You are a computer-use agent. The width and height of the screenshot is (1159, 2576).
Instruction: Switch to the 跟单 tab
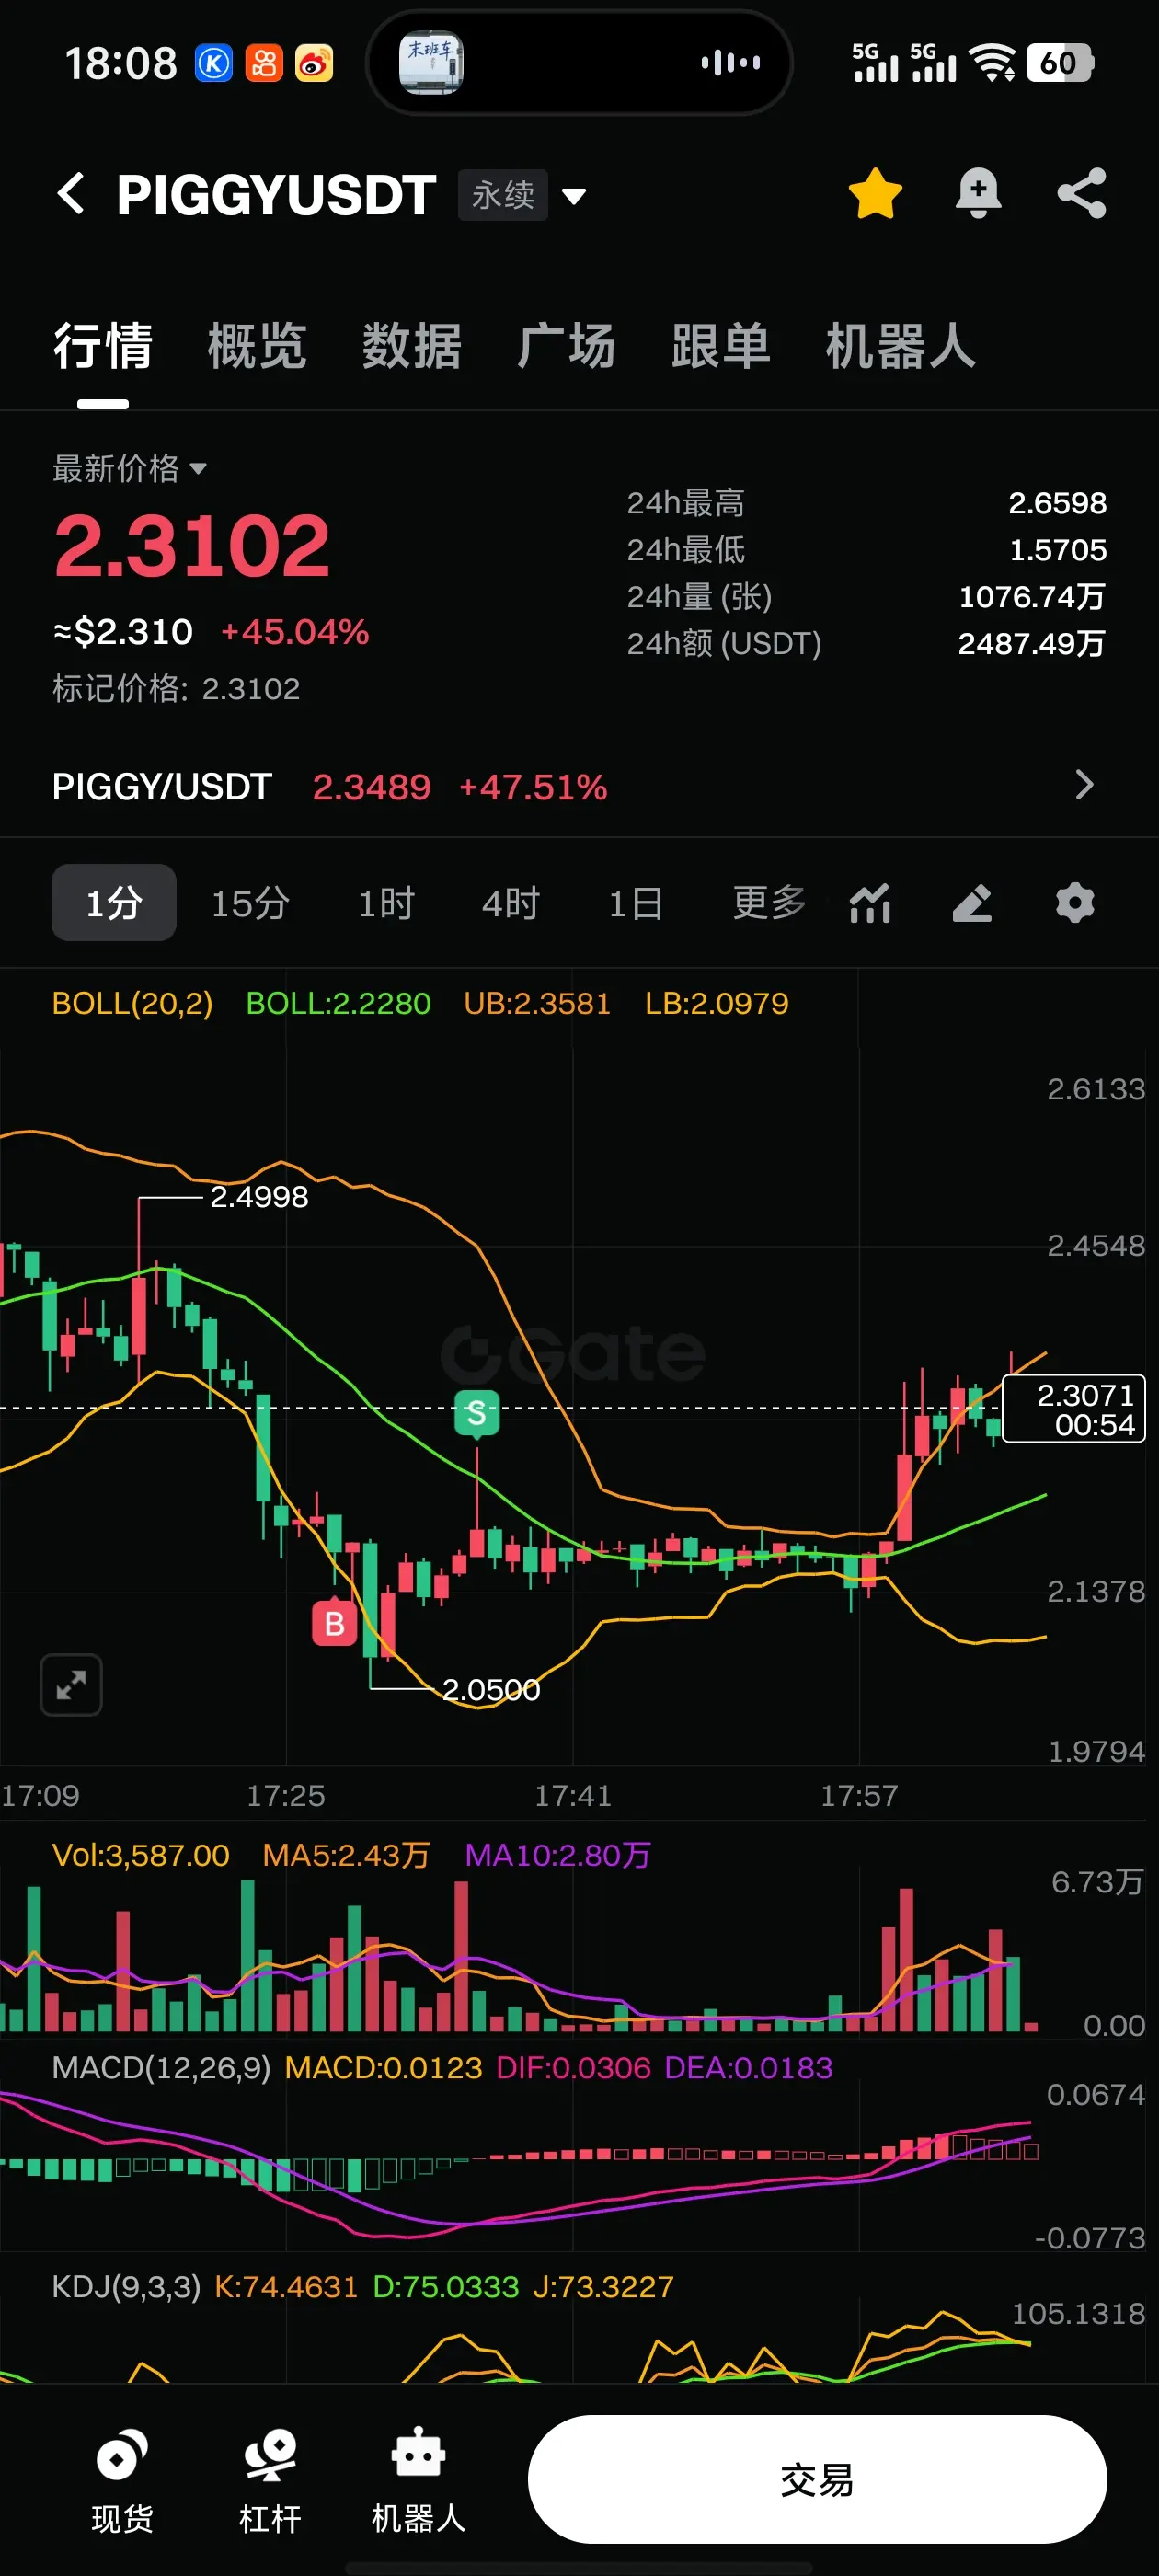pyautogui.click(x=721, y=347)
